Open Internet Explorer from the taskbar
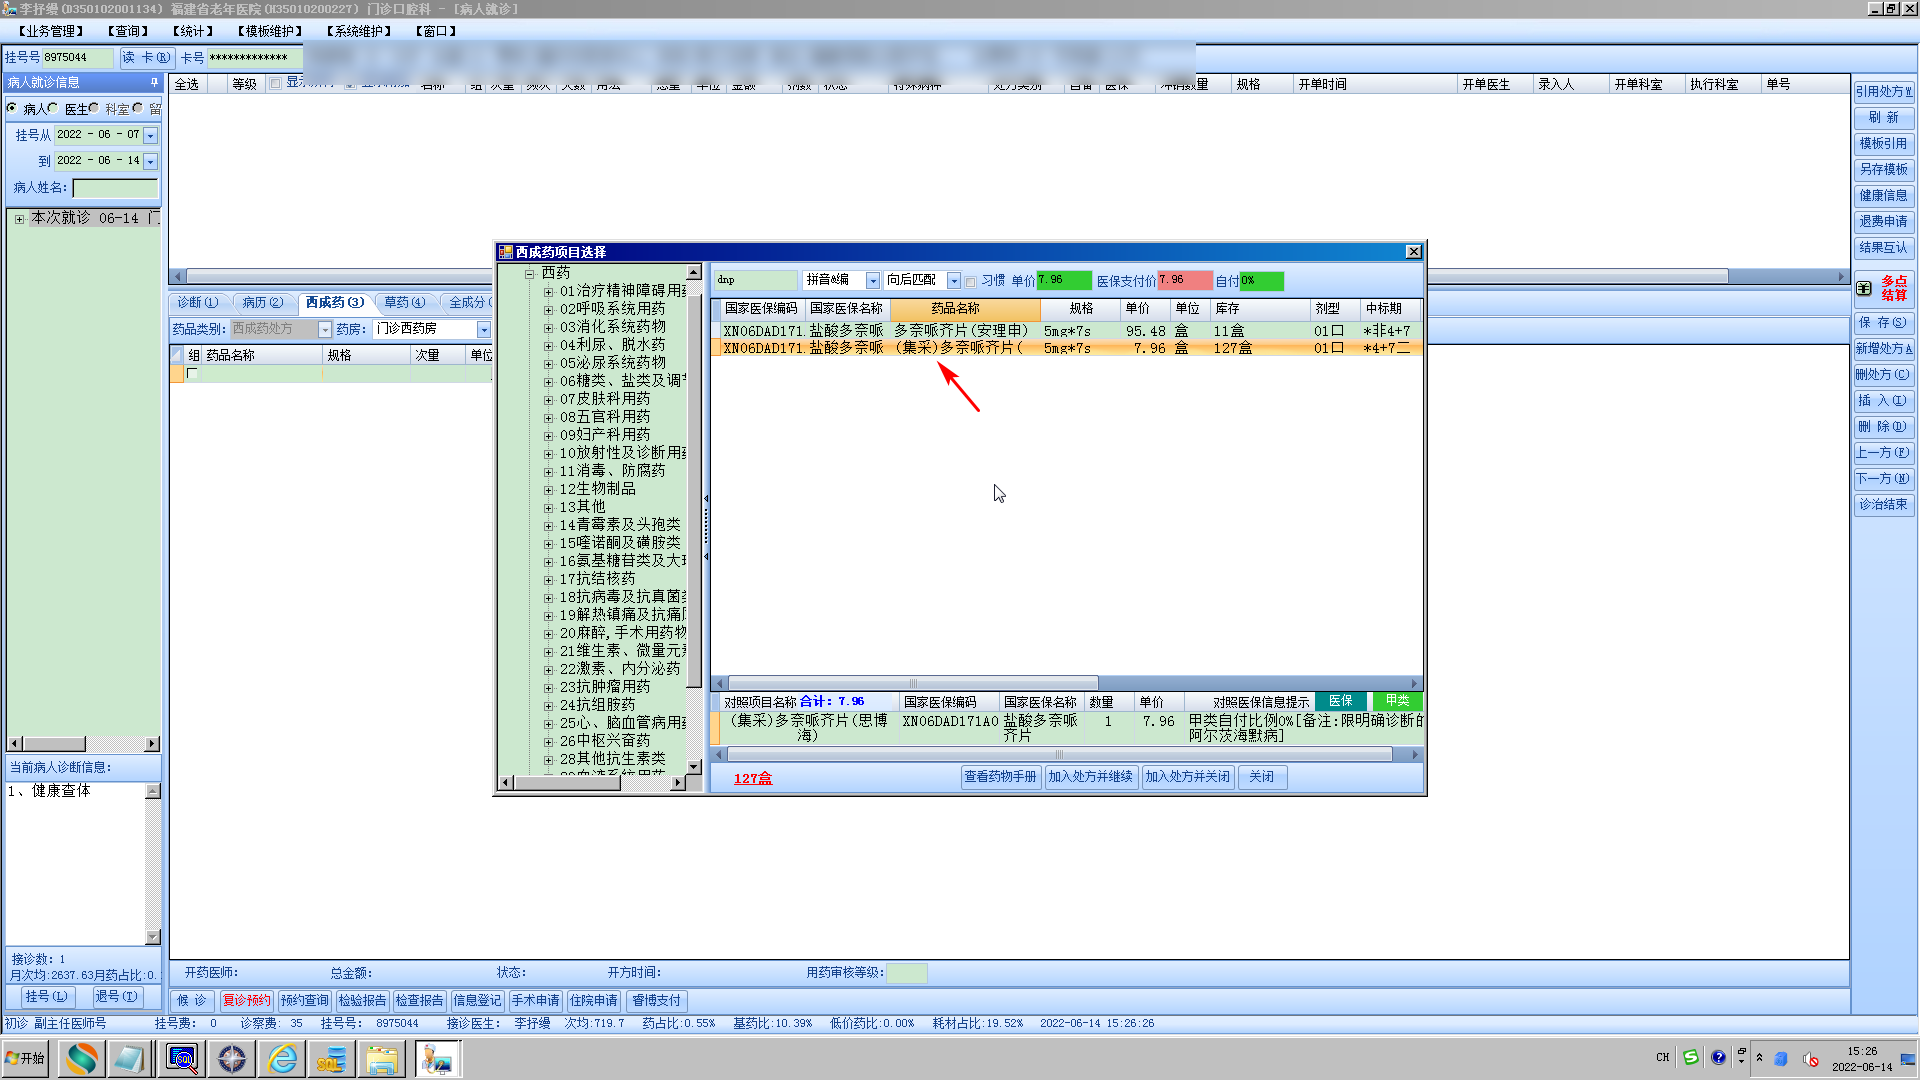The width and height of the screenshot is (1920, 1080). (x=283, y=1059)
